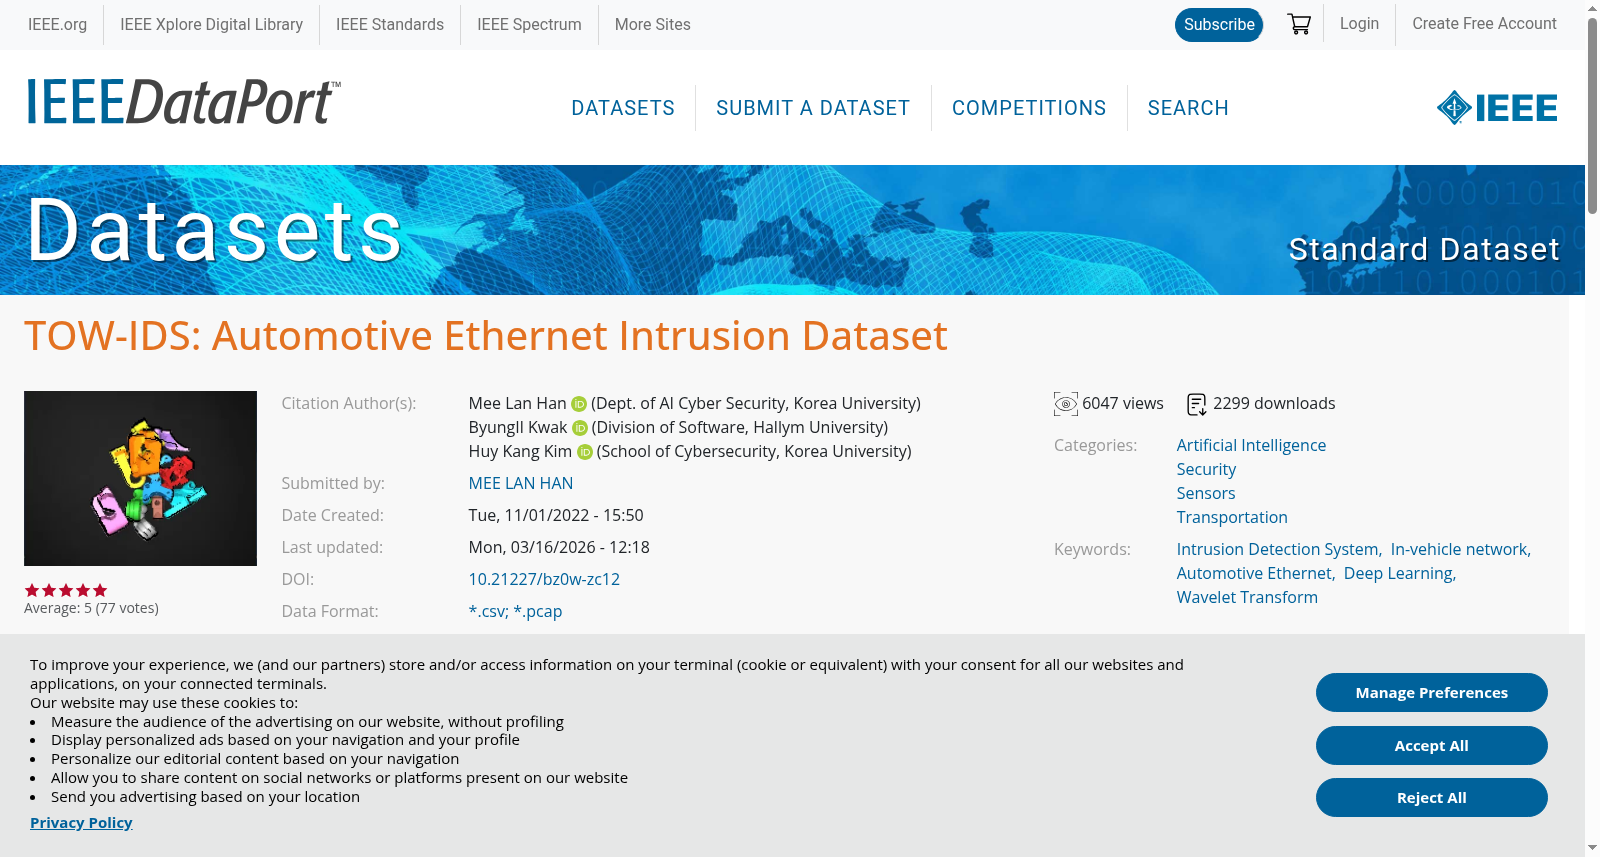
Task: Select Deep Learning keyword
Action: 1398,573
